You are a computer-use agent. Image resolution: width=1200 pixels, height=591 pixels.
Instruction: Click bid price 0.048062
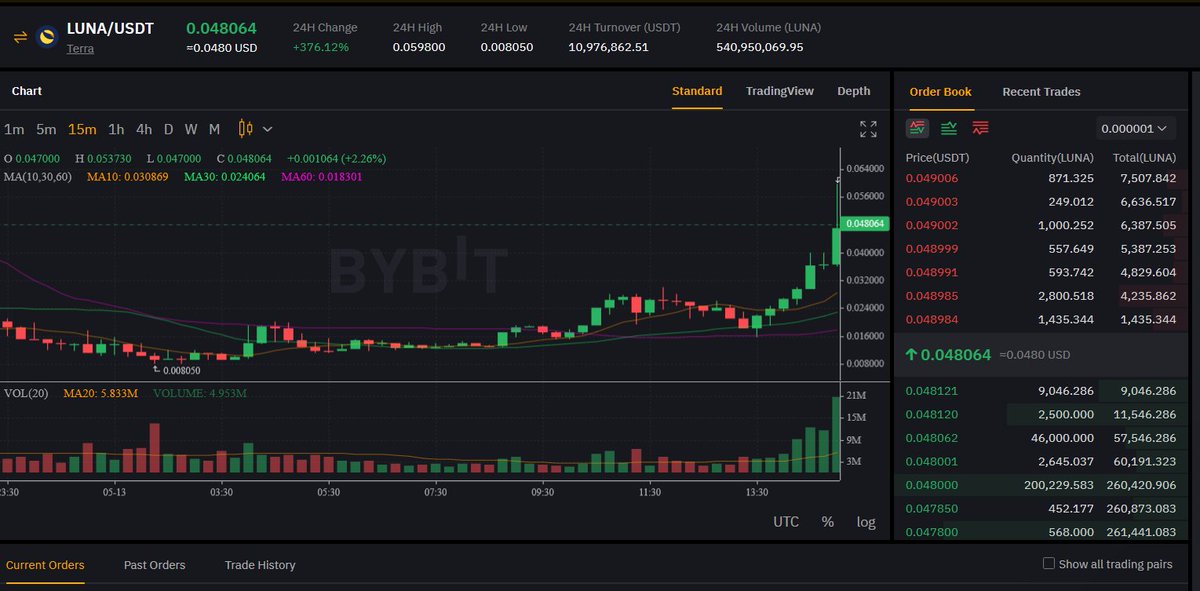931,438
